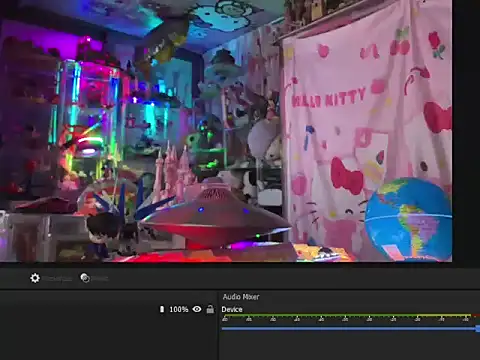Click the volume slider handle at far right
The width and height of the screenshot is (480, 360).
(478, 329)
